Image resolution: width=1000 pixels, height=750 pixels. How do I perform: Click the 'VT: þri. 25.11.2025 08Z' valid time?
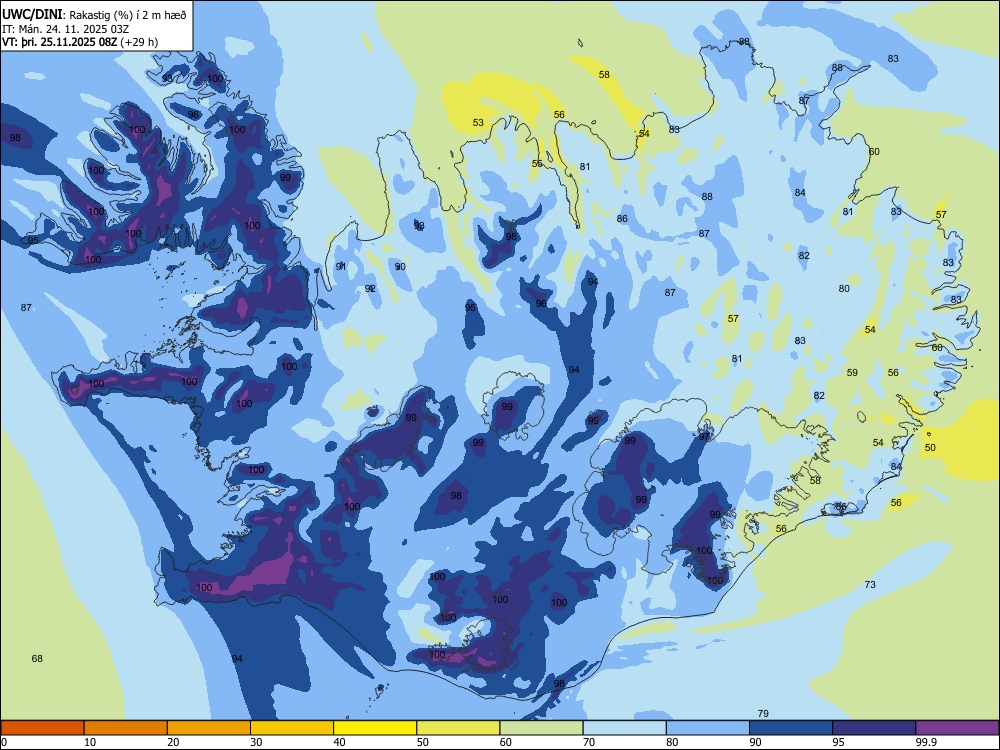click(x=59, y=42)
